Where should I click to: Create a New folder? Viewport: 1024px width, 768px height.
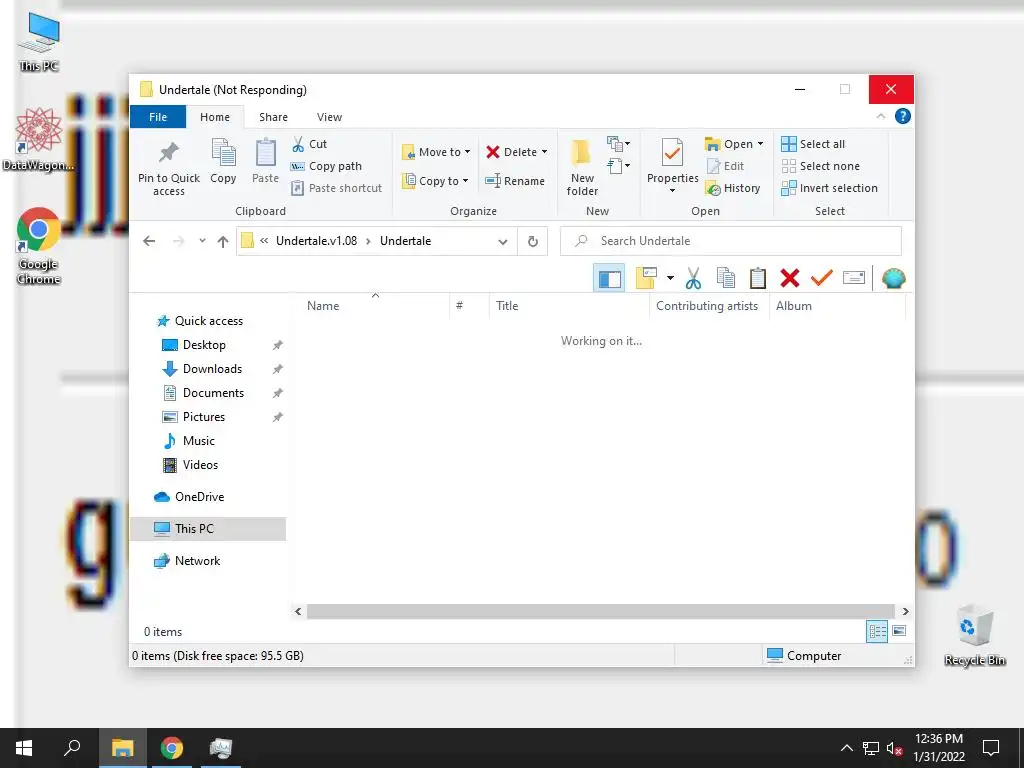(582, 167)
